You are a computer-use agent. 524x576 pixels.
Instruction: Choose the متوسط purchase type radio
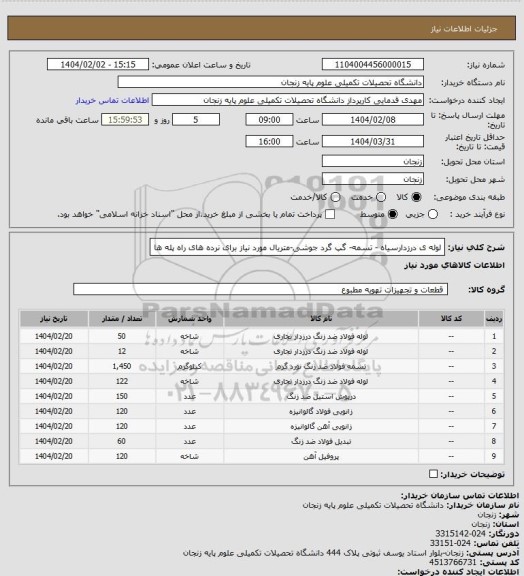coord(392,215)
